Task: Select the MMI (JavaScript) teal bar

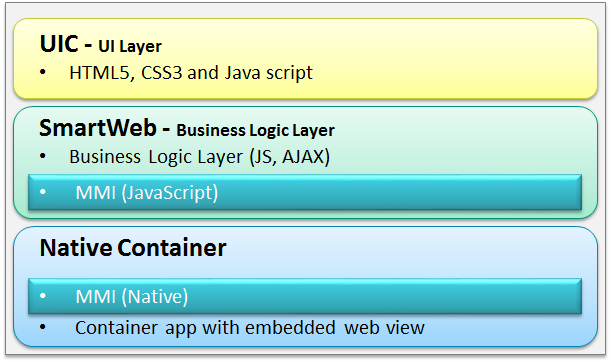Action: (x=305, y=192)
